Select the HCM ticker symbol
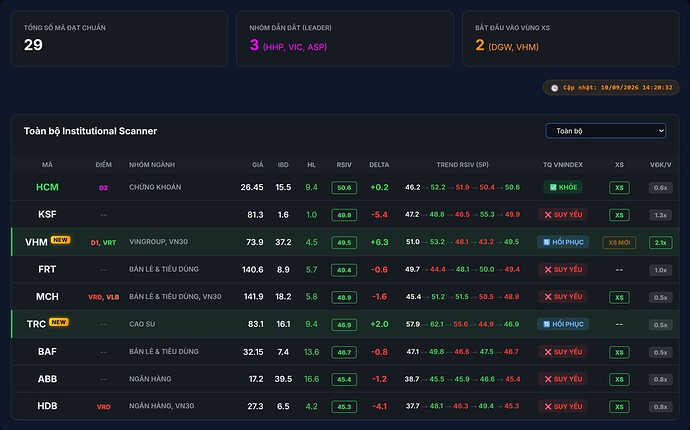 47,187
